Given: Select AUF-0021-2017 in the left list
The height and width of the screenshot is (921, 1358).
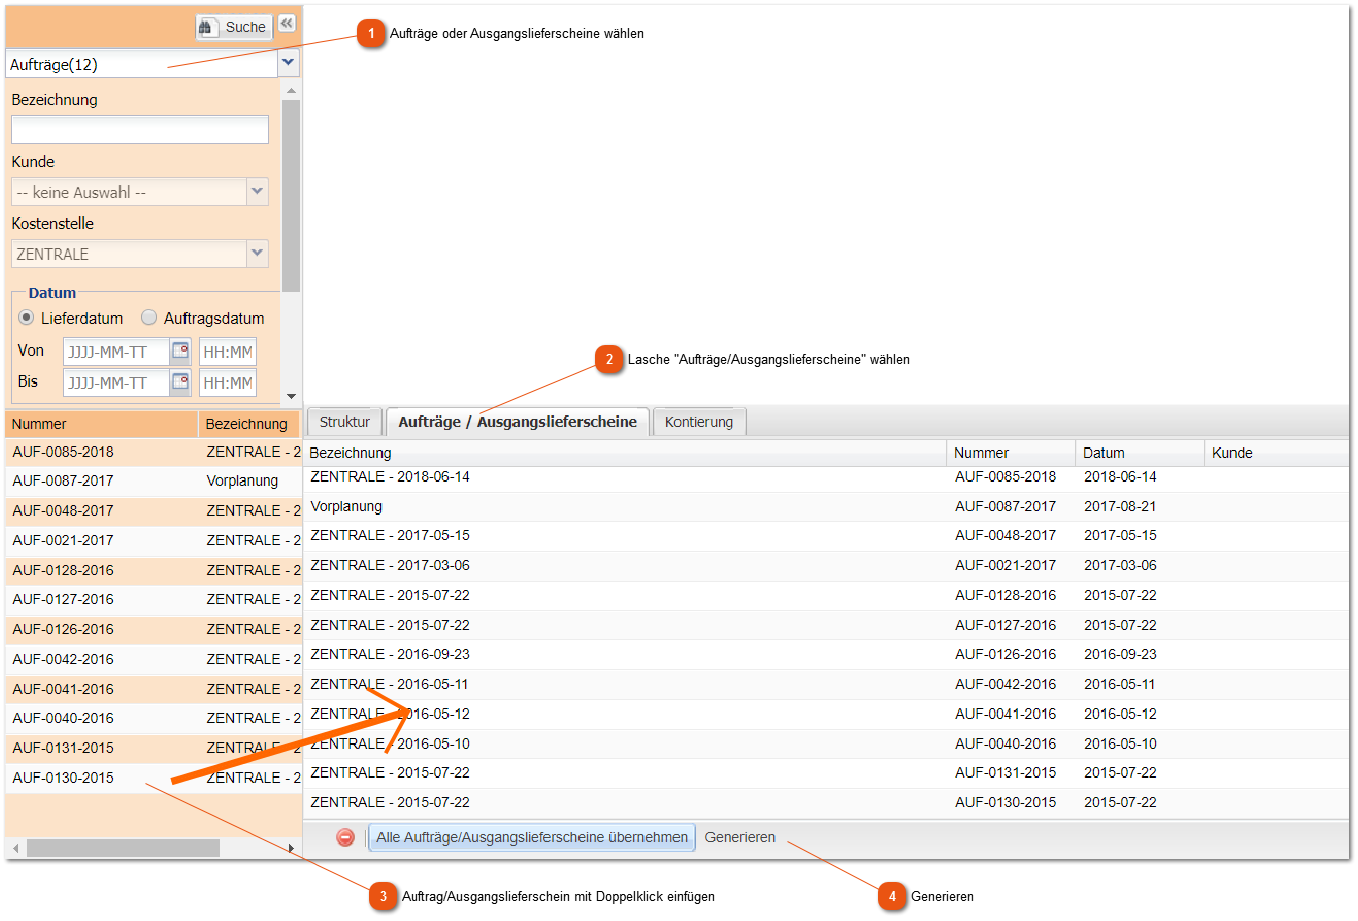Looking at the screenshot, I should pos(153,540).
